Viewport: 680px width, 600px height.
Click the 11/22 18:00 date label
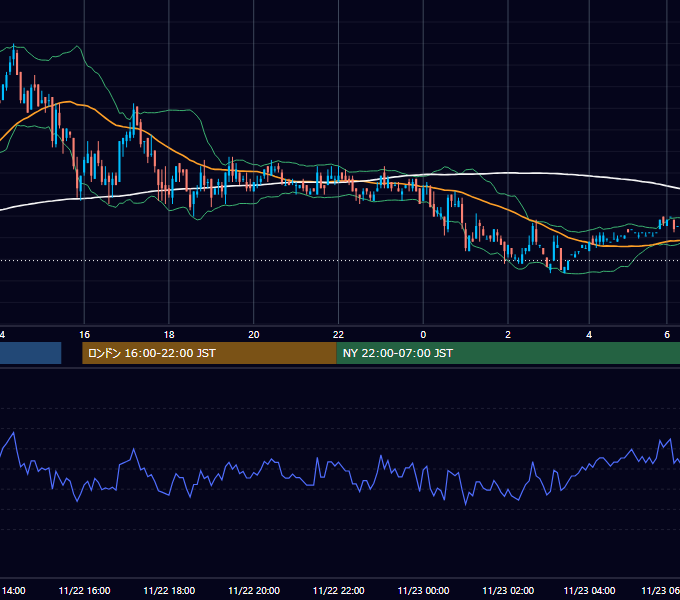[169, 590]
